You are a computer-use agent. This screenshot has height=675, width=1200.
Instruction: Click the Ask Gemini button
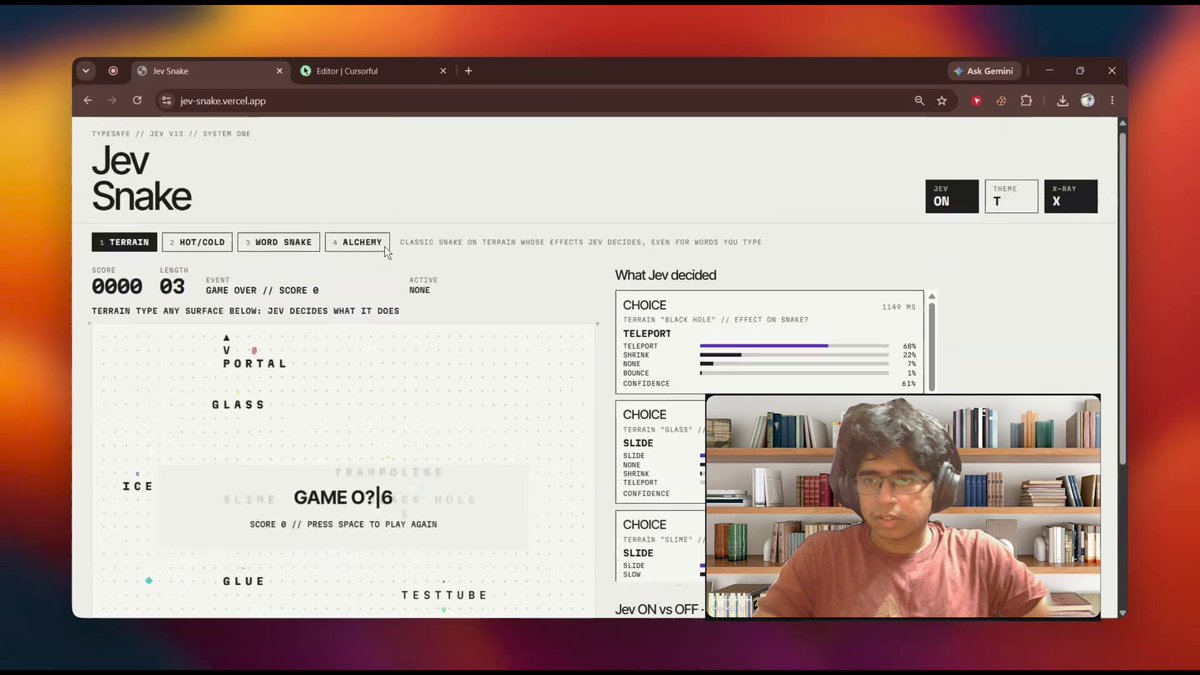point(983,71)
